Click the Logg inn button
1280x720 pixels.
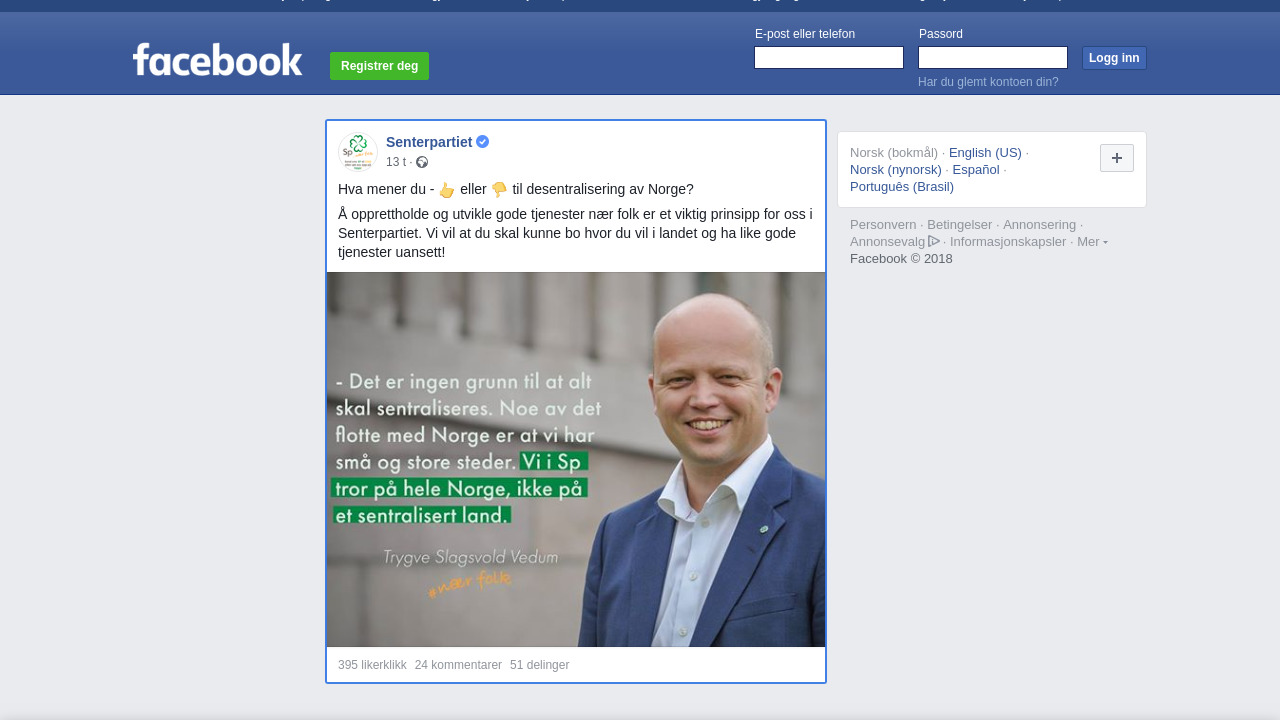coord(1114,58)
